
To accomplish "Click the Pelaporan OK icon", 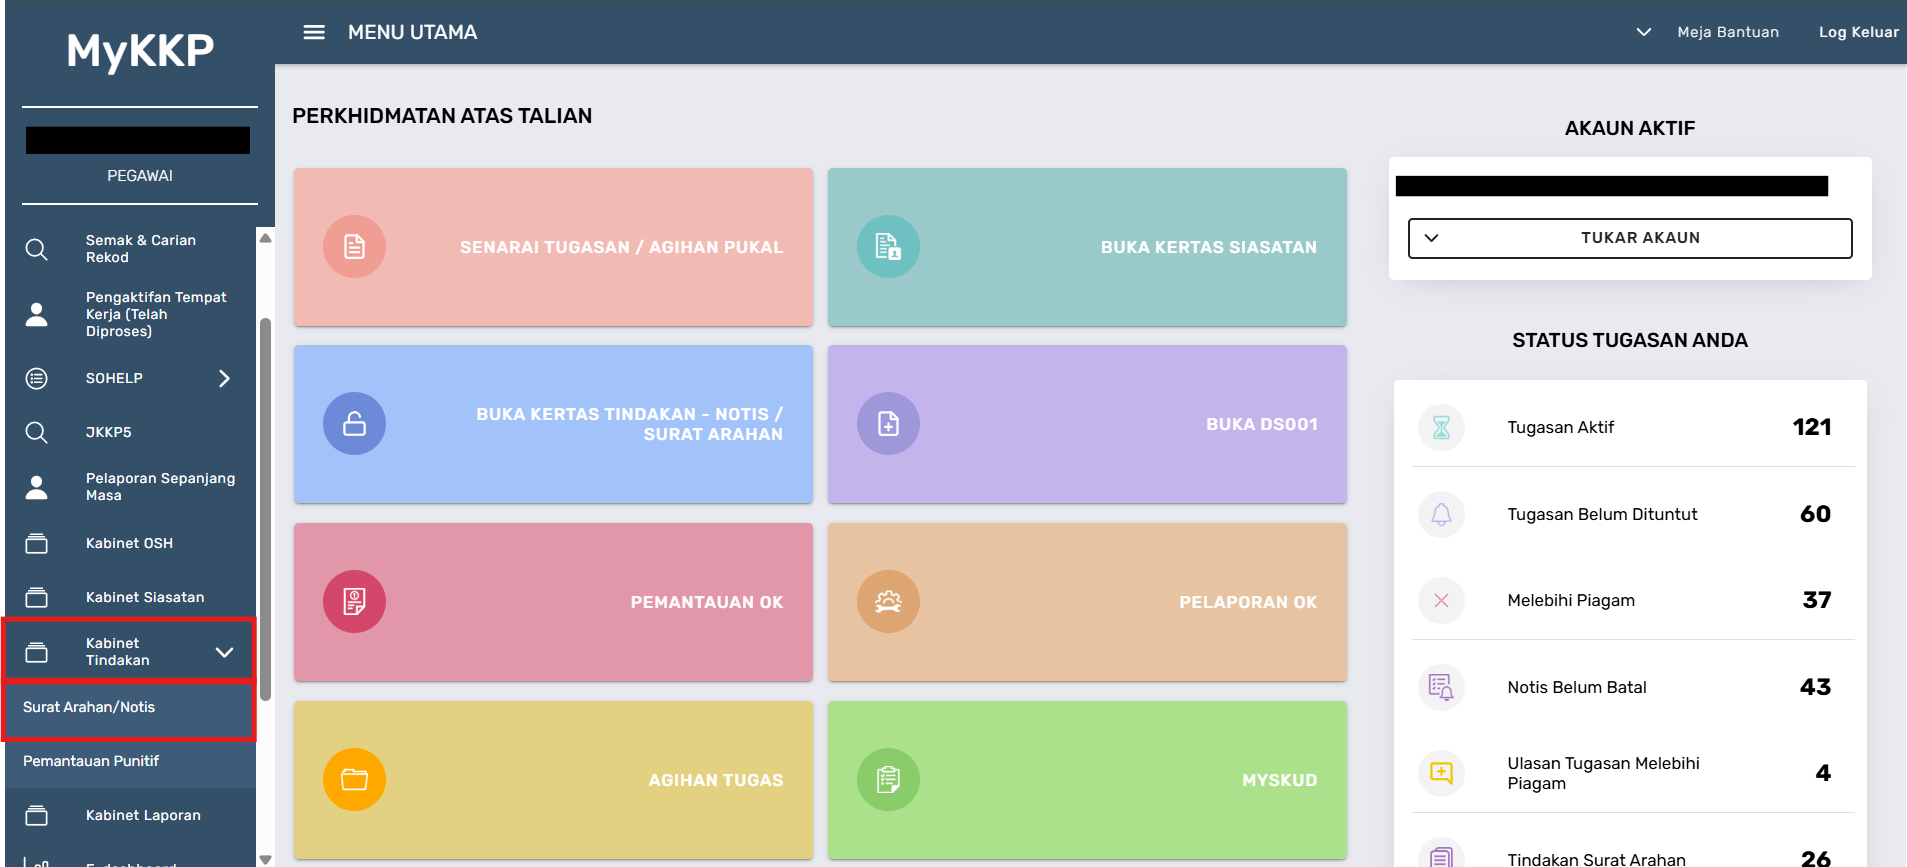I will click(x=888, y=602).
